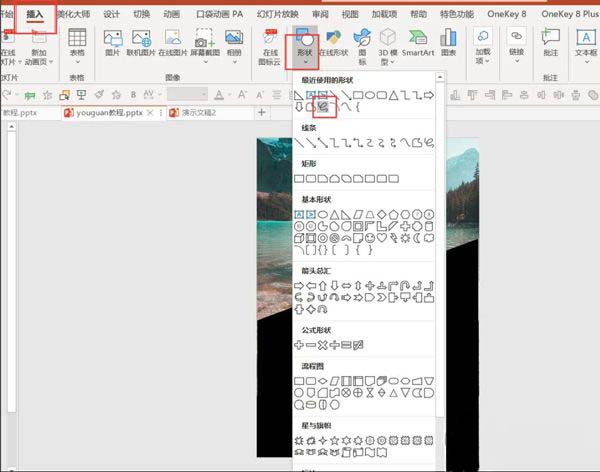Click the 联机图片 (Online Pictures) icon
The image size is (600, 472).
point(141,43)
